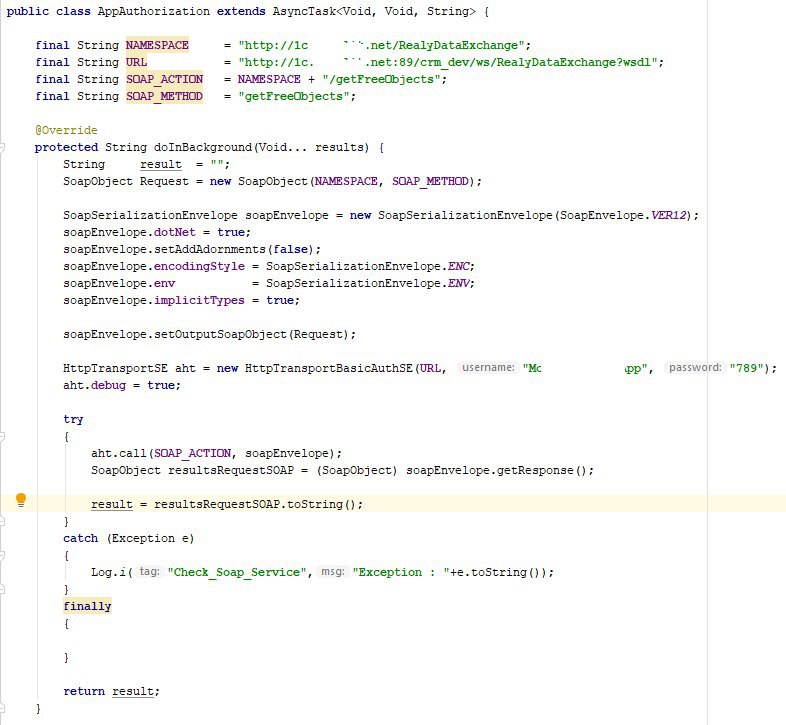Click the implicitTypes field
This screenshot has width=786, height=725.
199,301
